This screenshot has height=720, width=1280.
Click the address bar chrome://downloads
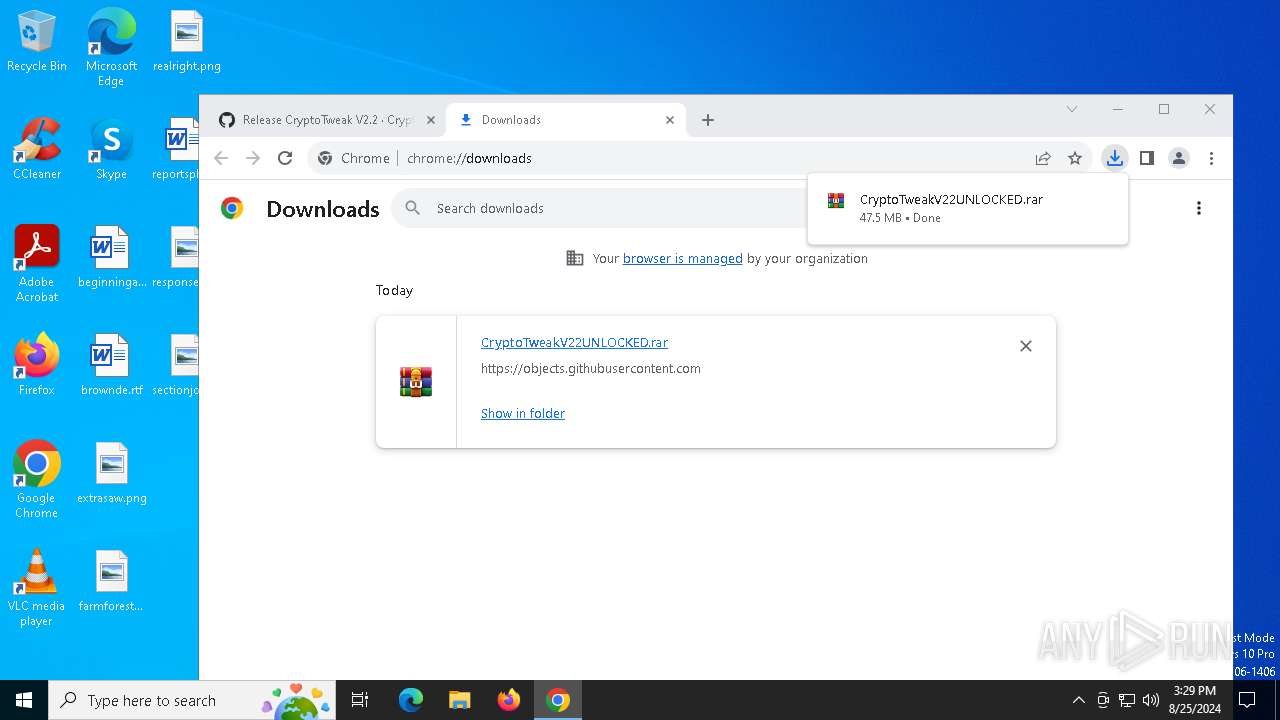click(469, 158)
